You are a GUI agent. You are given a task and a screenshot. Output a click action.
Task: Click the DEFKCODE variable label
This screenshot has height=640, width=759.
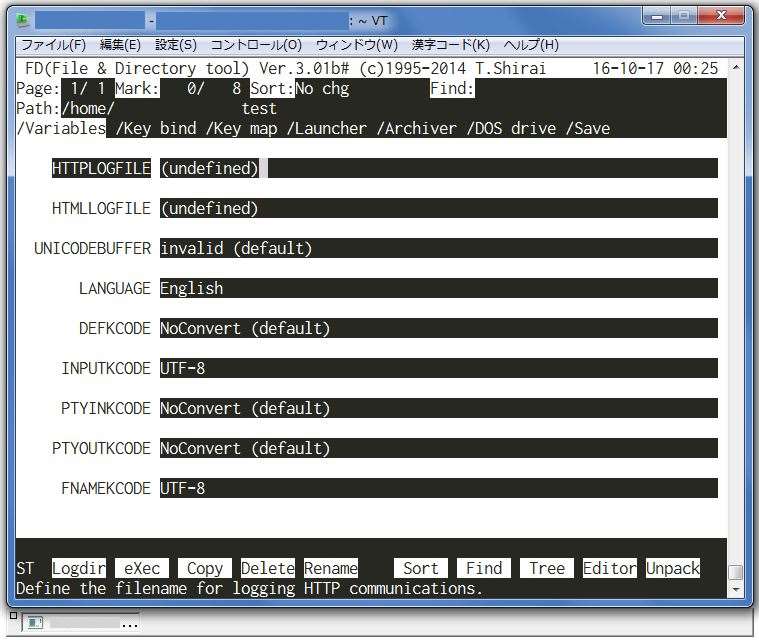pos(115,328)
